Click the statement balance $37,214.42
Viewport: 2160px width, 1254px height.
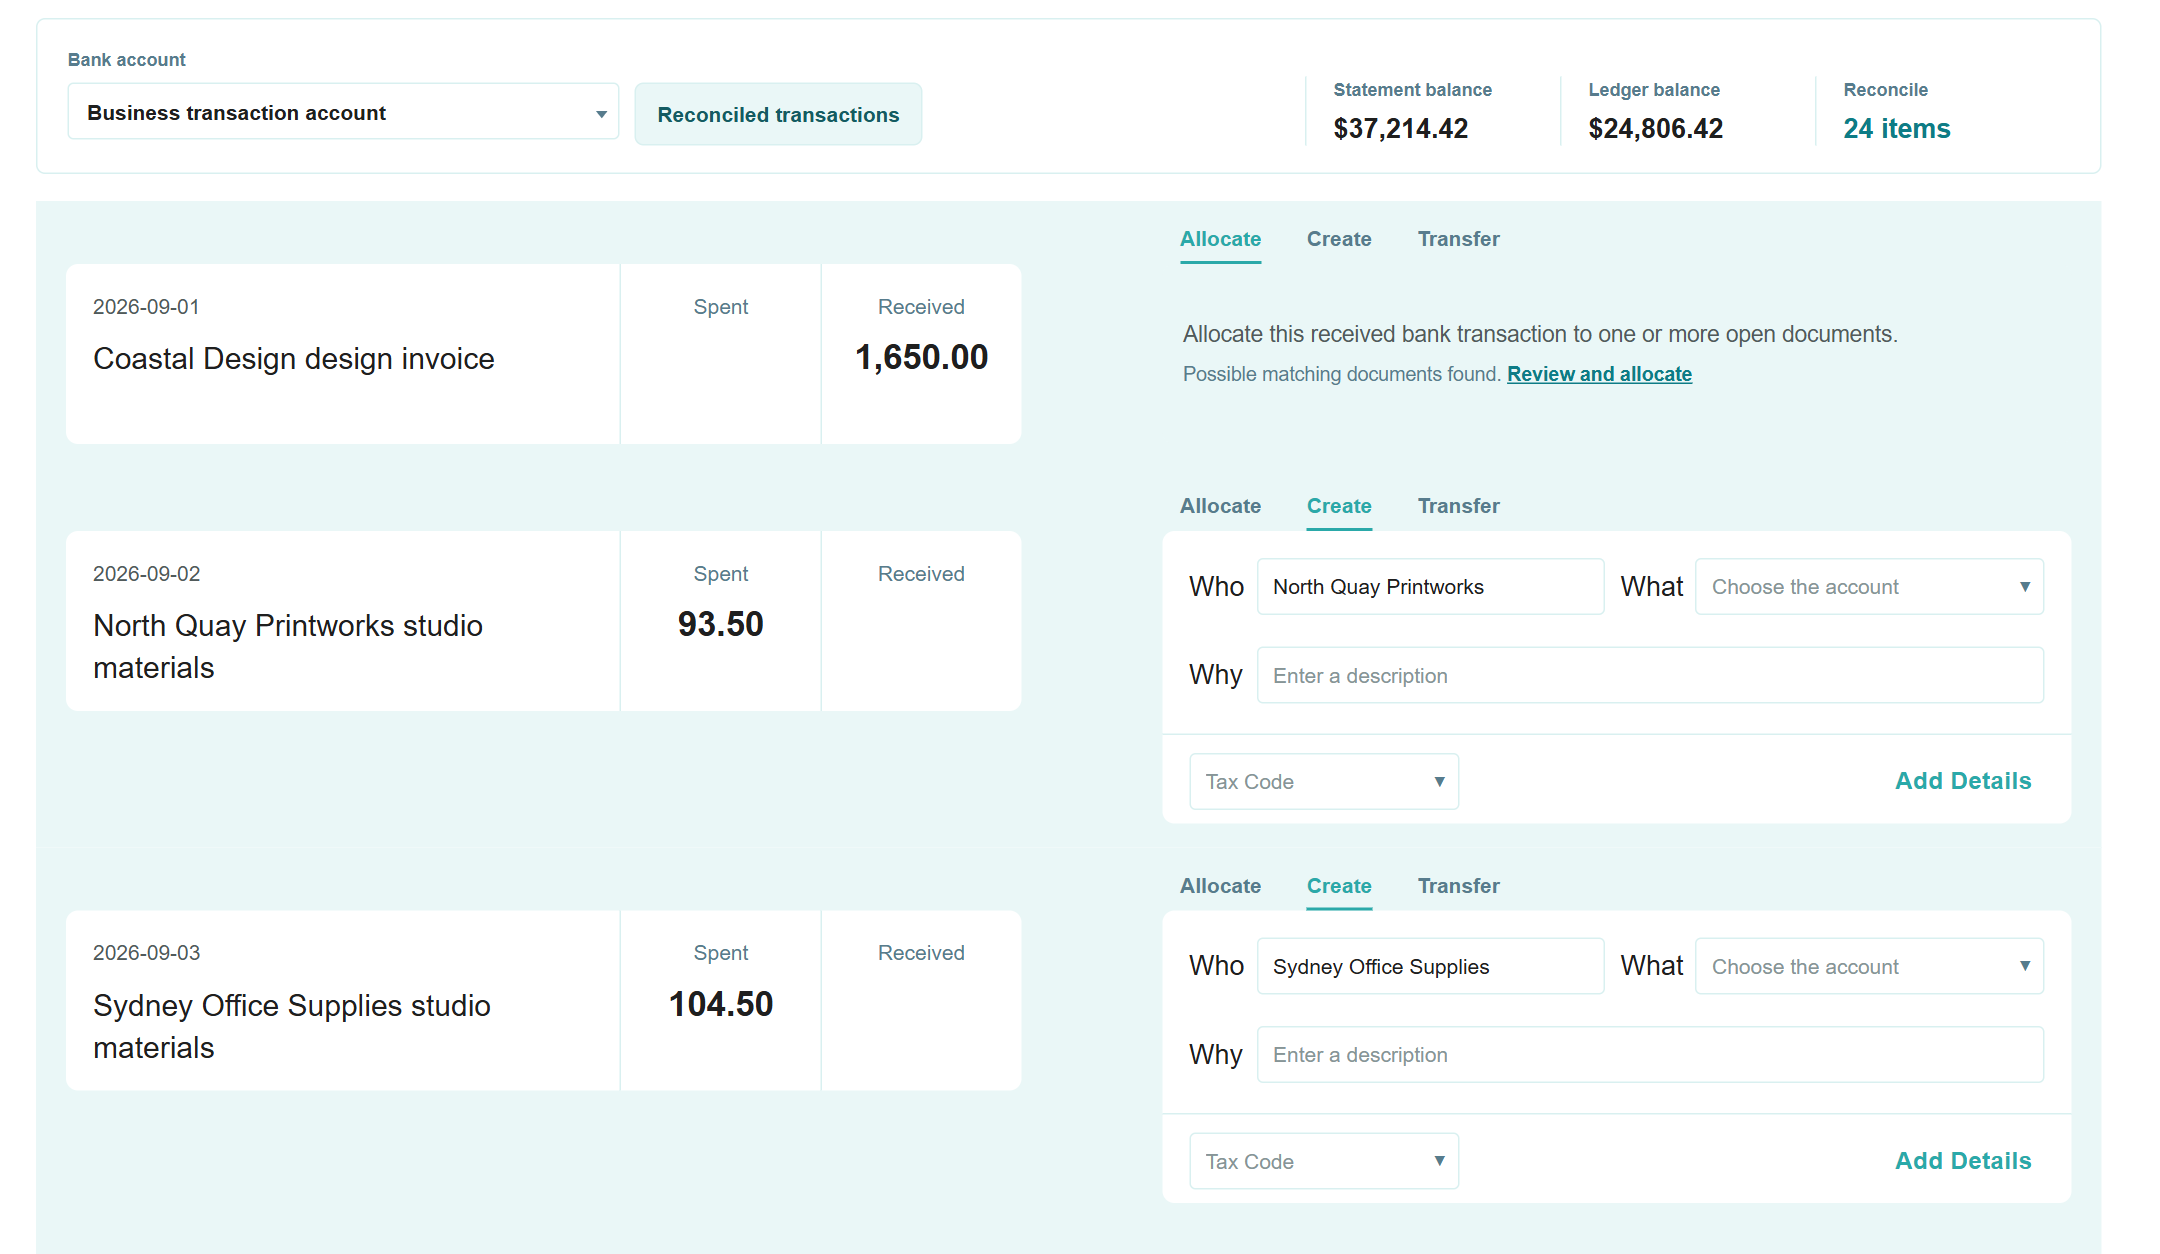pyautogui.click(x=1400, y=128)
